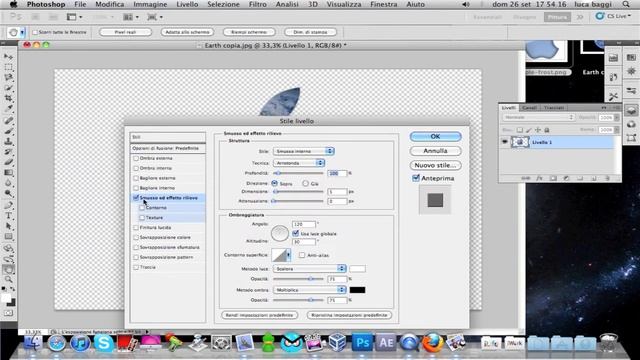Expand the CS Live menu
640x360 pixels.
(613, 16)
